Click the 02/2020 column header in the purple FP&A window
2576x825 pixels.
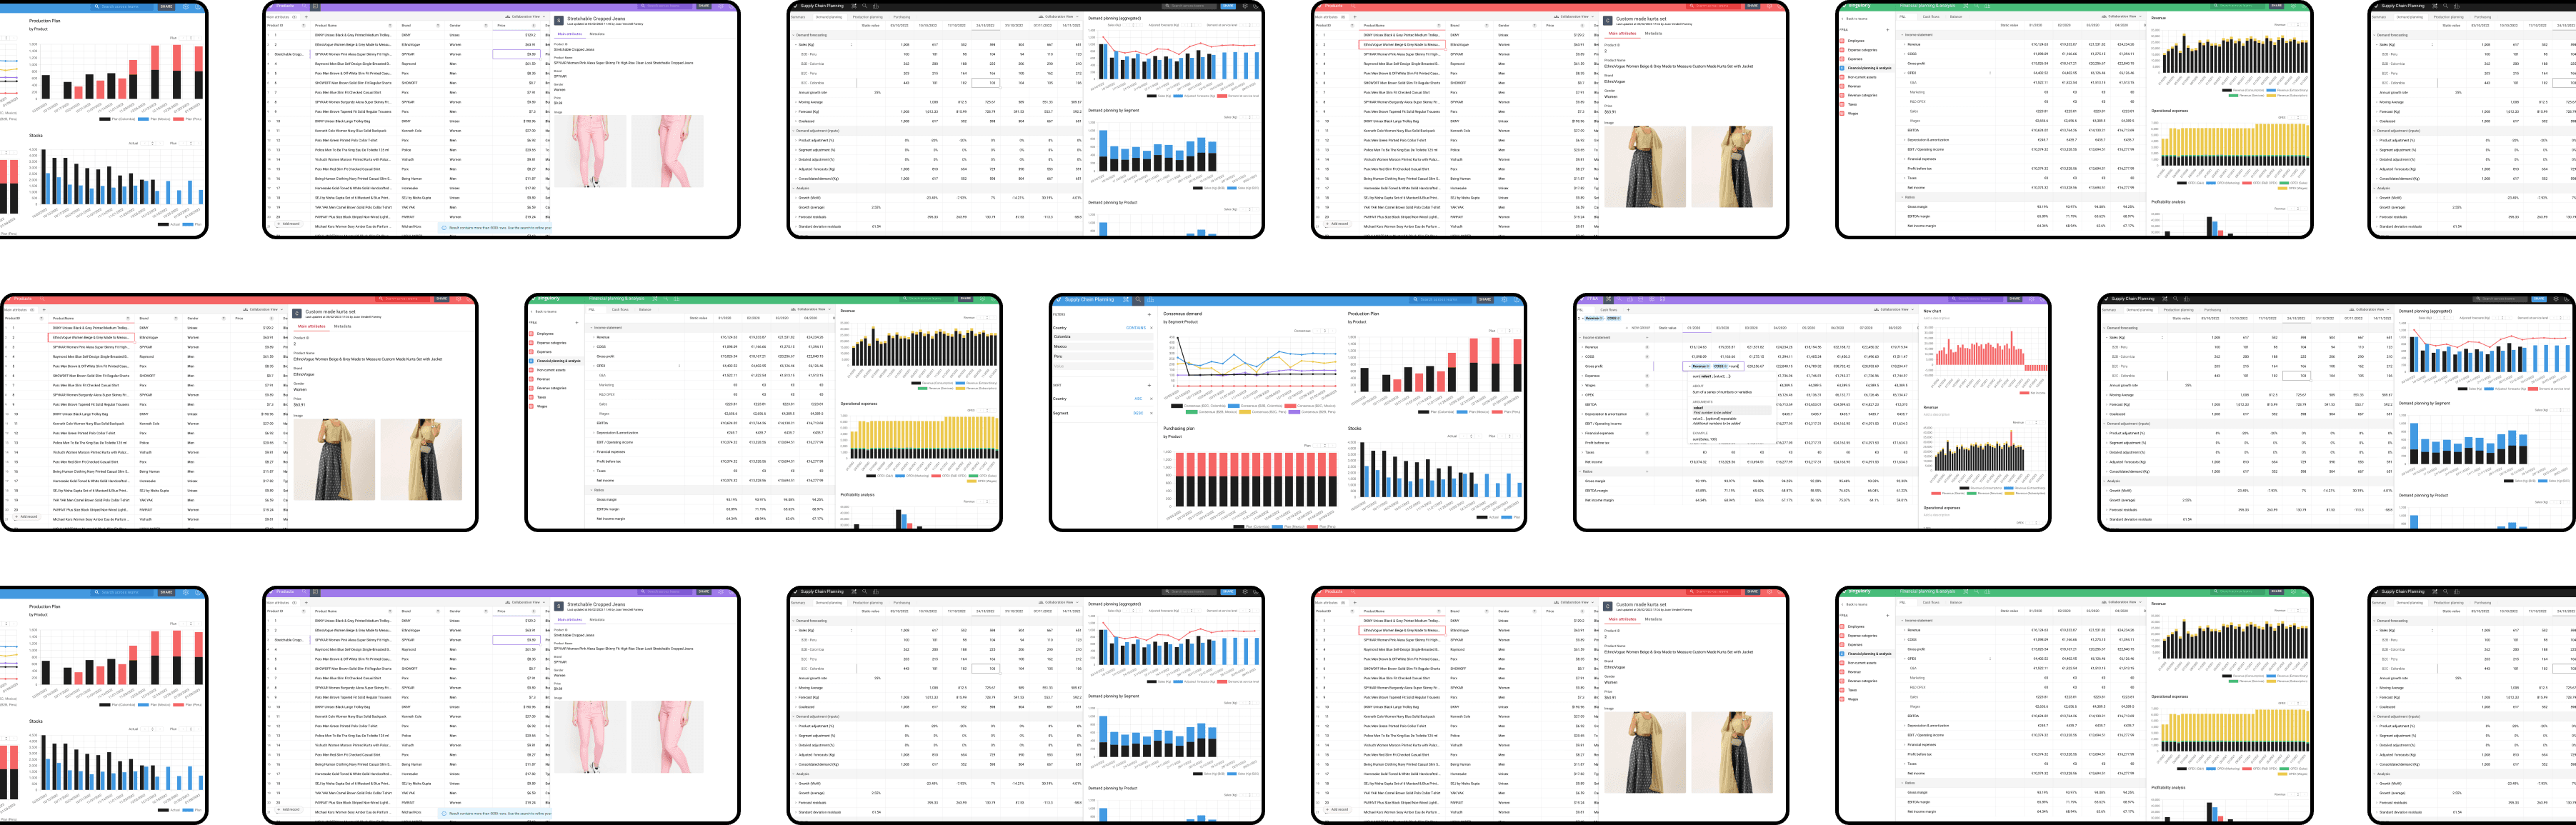[1723, 328]
